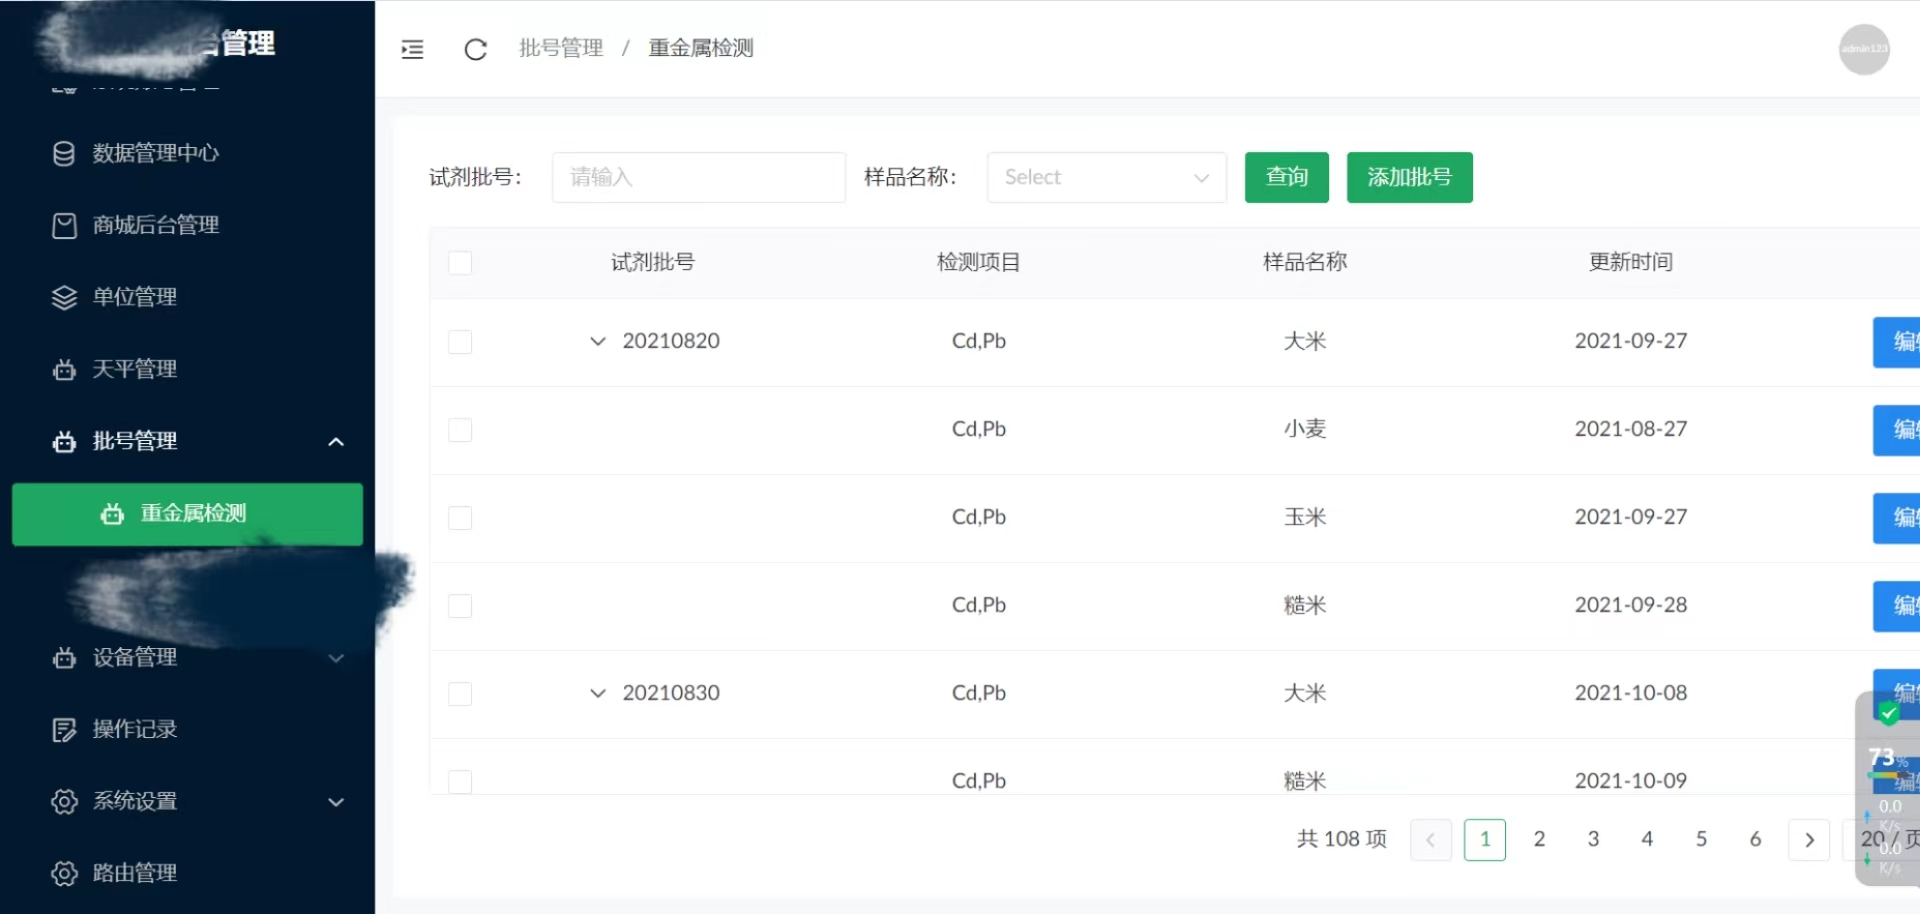Click the 查询 search button
The height and width of the screenshot is (914, 1920).
1286,177
